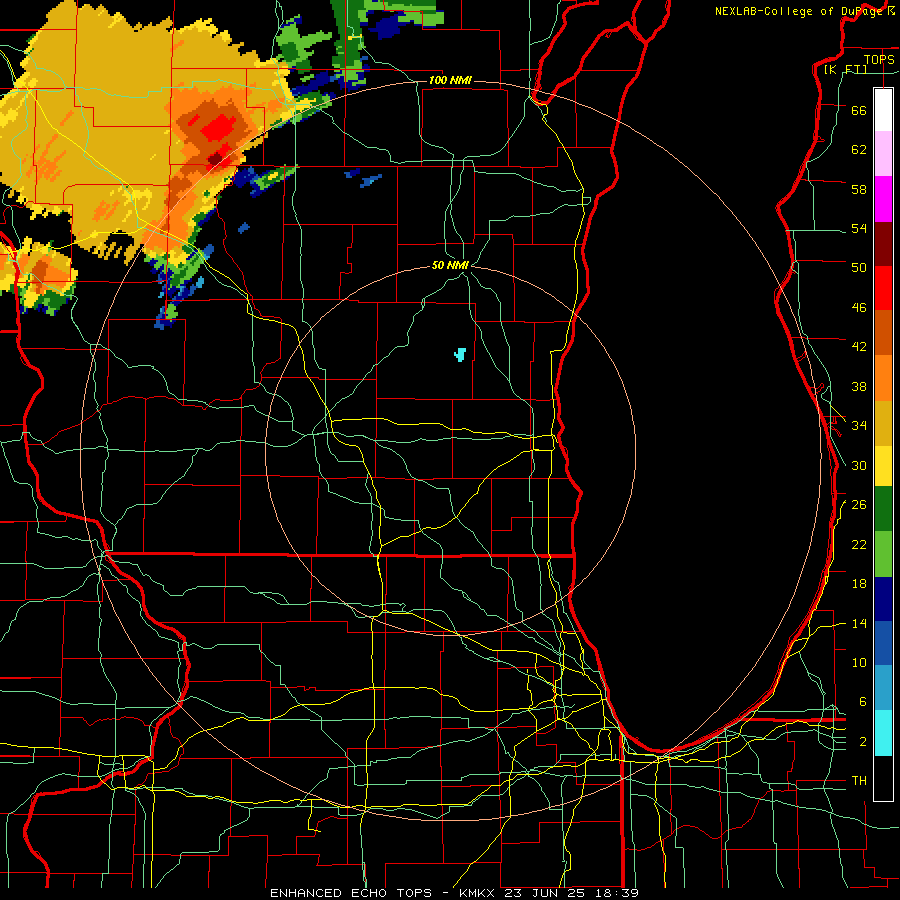Click the "NEXLAB-College of DuPage" credit text
This screenshot has height=900, width=900.
(x=800, y=11)
